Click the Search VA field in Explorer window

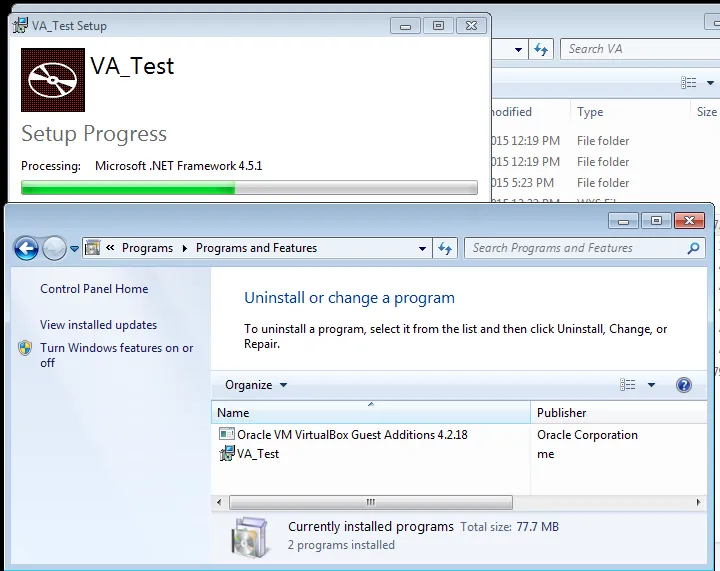point(640,49)
